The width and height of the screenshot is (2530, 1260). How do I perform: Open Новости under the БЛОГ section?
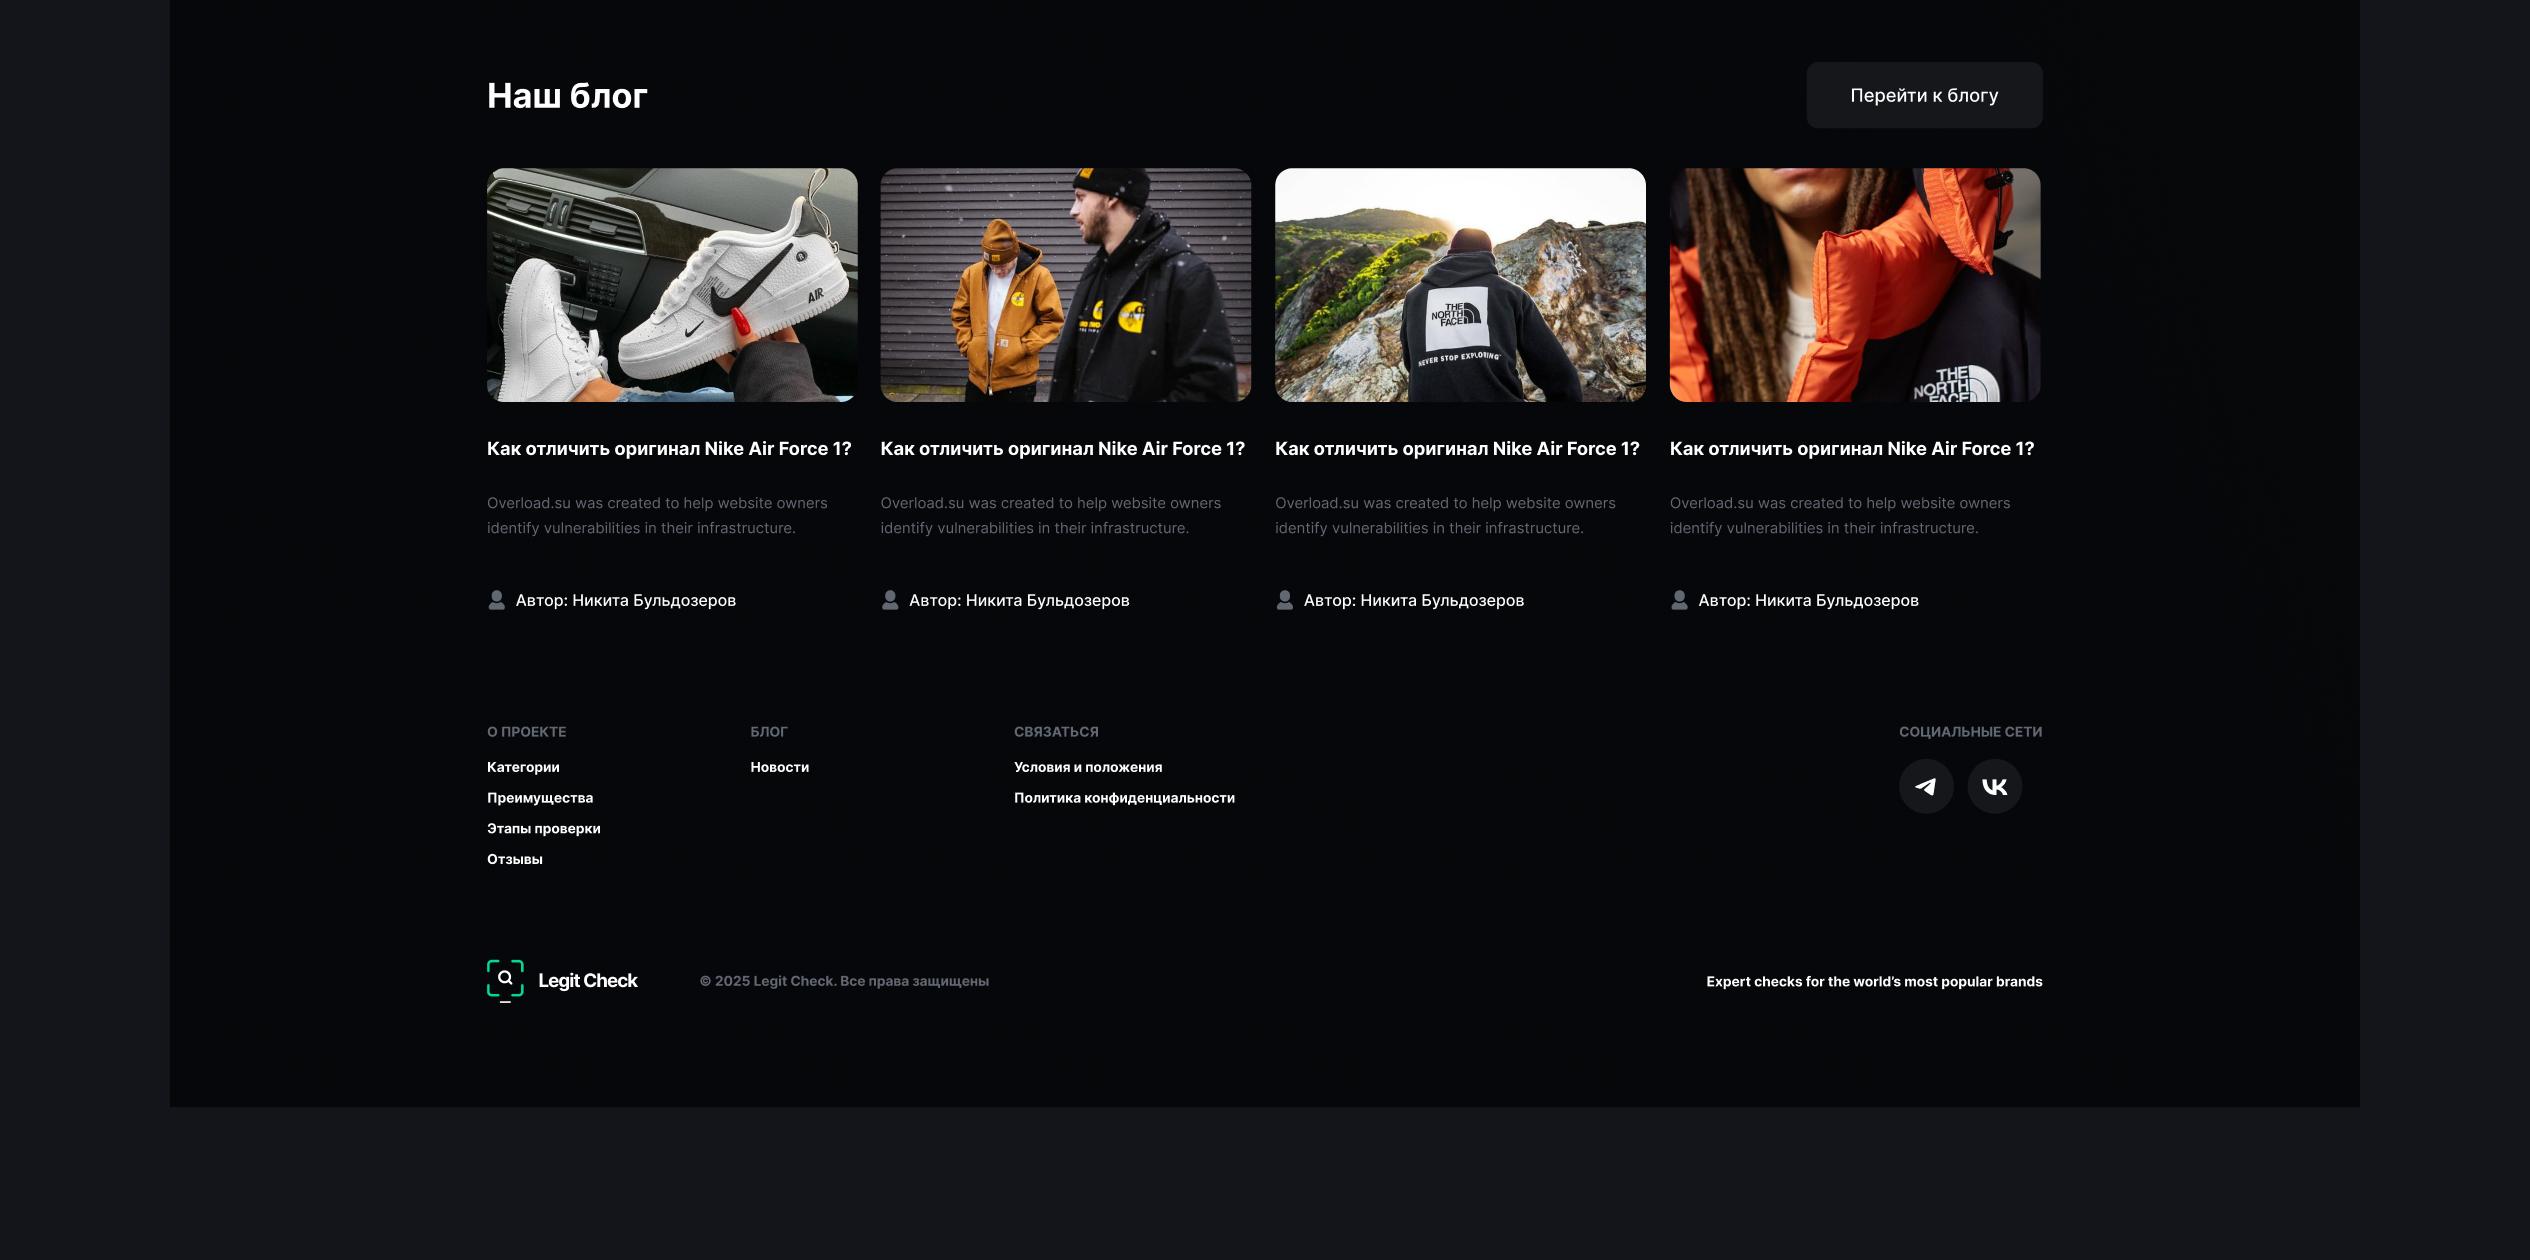pyautogui.click(x=779, y=766)
